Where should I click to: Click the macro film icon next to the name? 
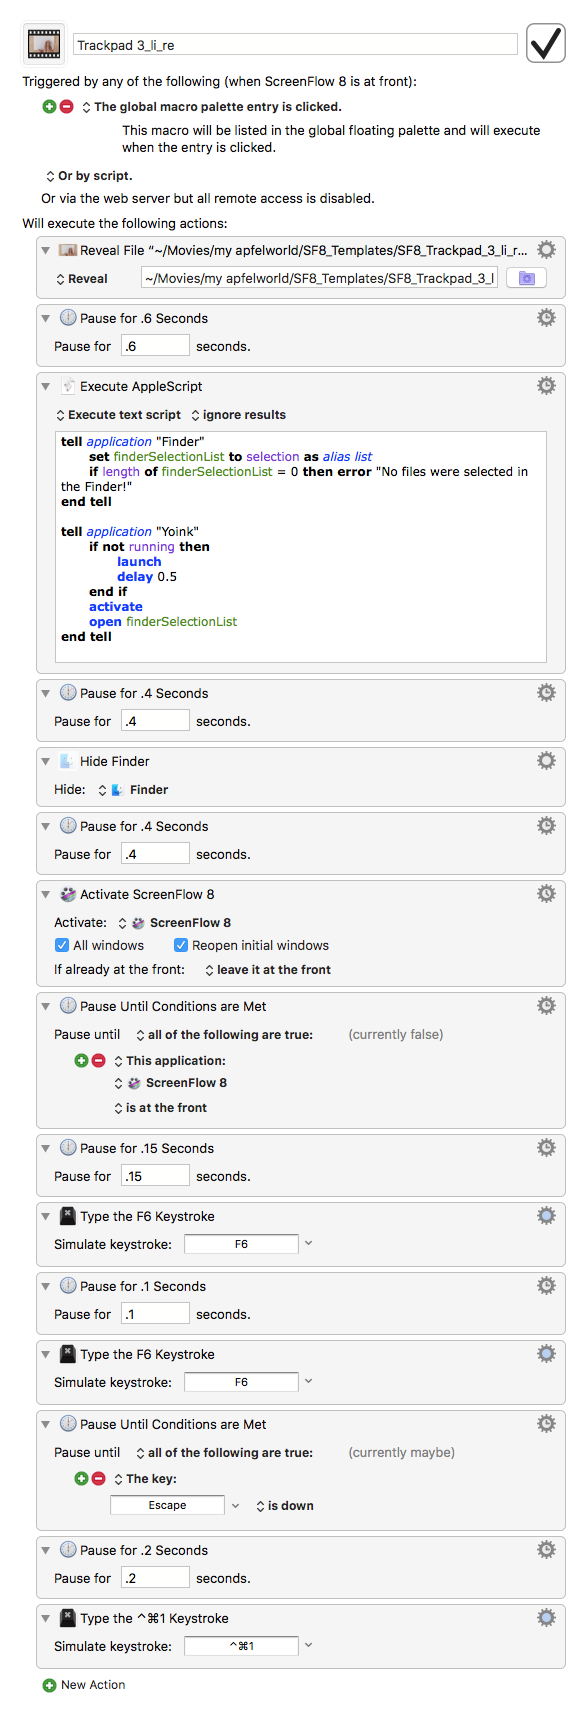coord(44,44)
